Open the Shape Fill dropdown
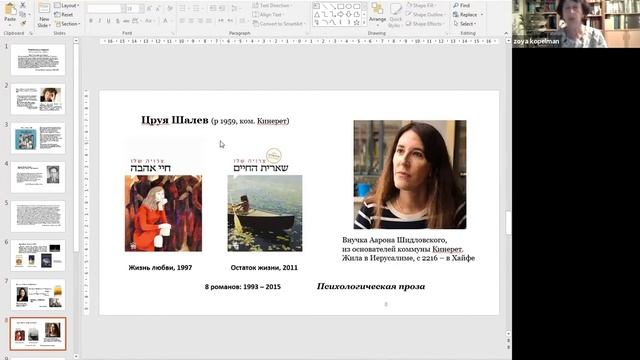The image size is (640, 360). coord(421,5)
